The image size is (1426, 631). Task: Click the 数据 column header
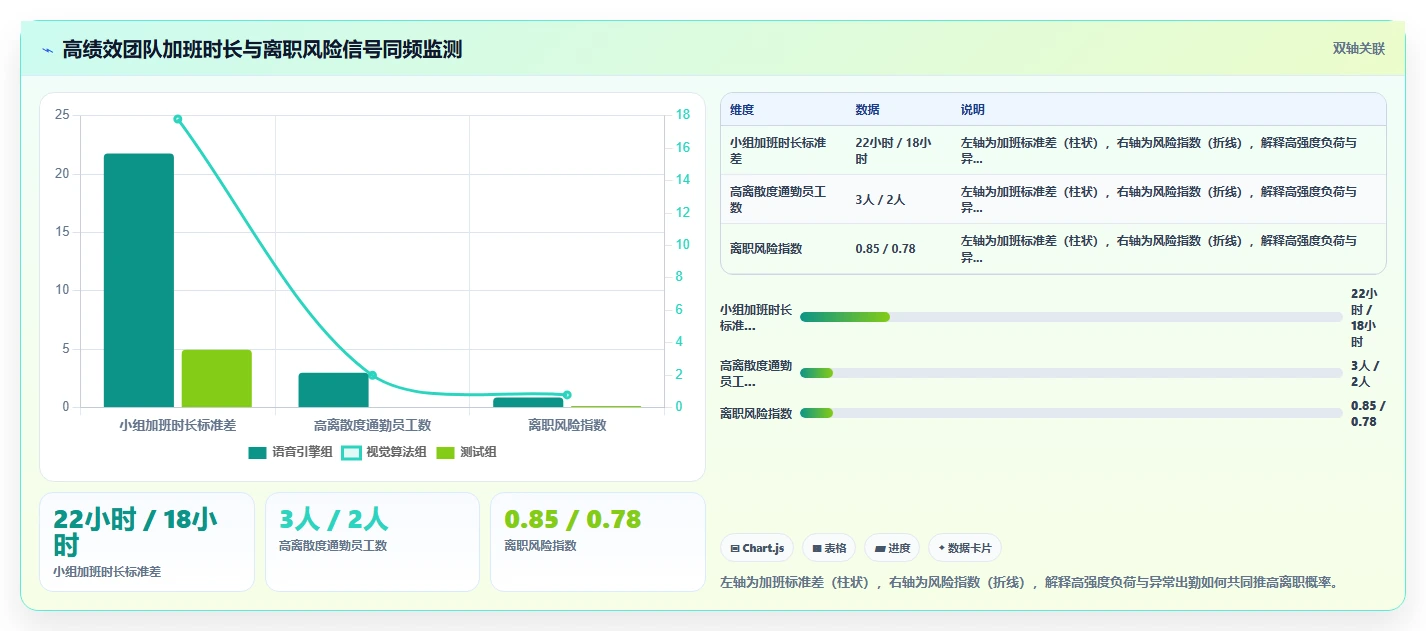tap(867, 110)
